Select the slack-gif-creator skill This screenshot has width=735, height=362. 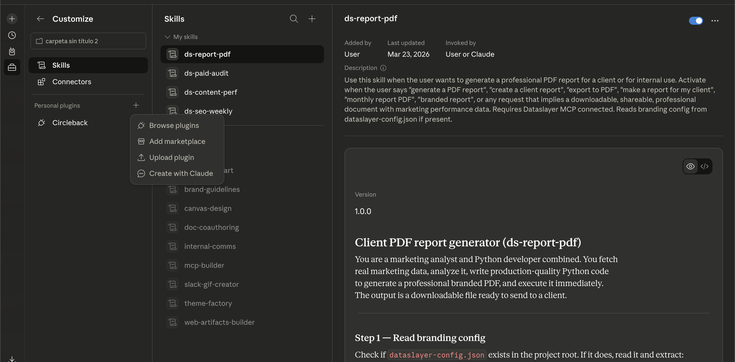click(x=242, y=284)
